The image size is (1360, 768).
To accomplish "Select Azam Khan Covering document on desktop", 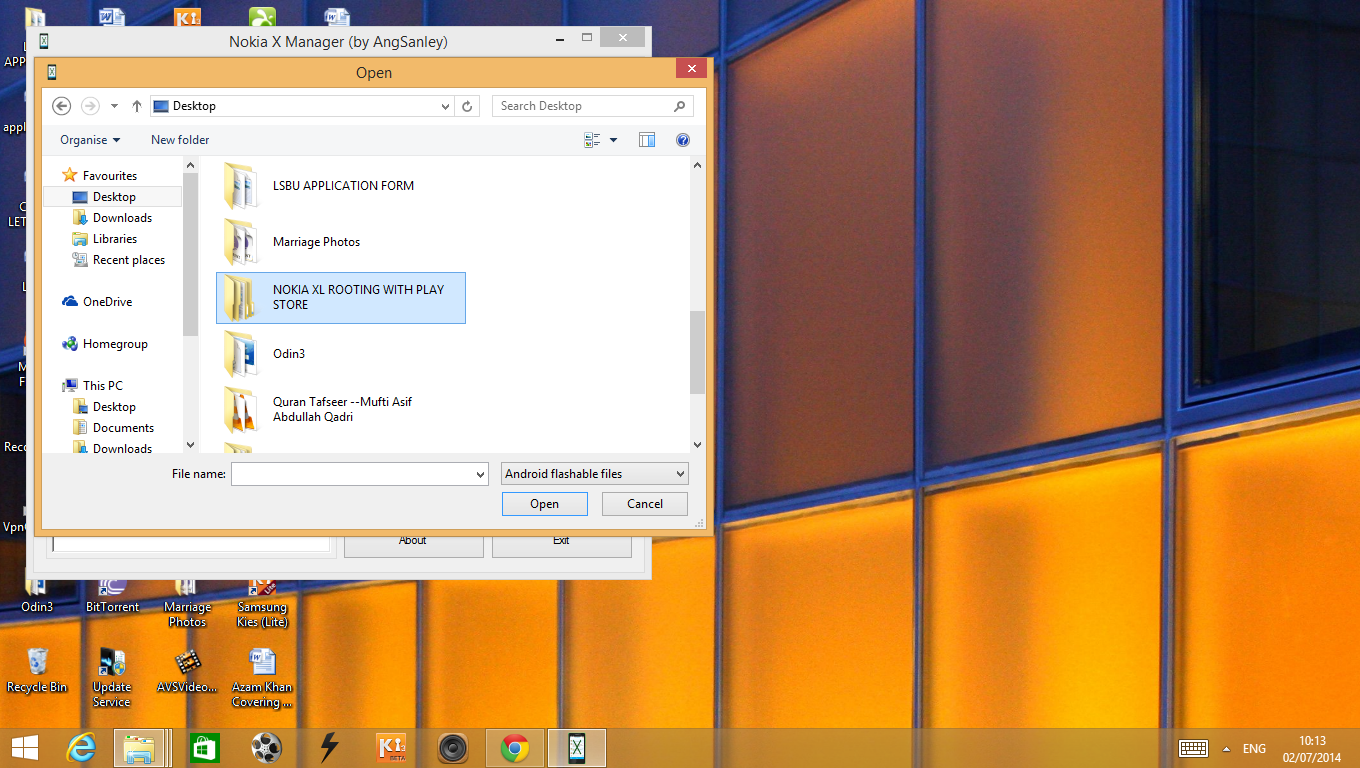I will (262, 678).
